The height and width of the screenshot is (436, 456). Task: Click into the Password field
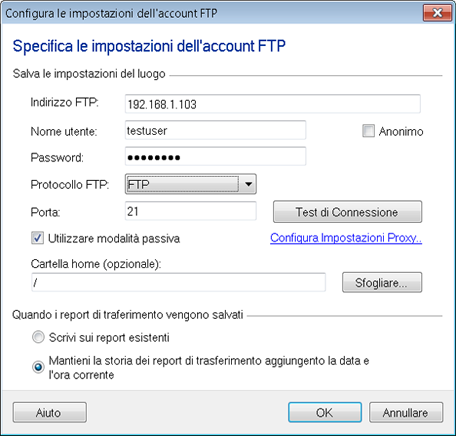point(215,157)
